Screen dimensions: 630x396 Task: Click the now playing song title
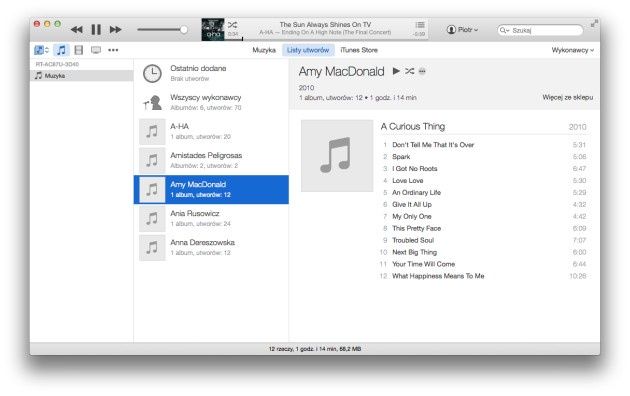[x=325, y=24]
